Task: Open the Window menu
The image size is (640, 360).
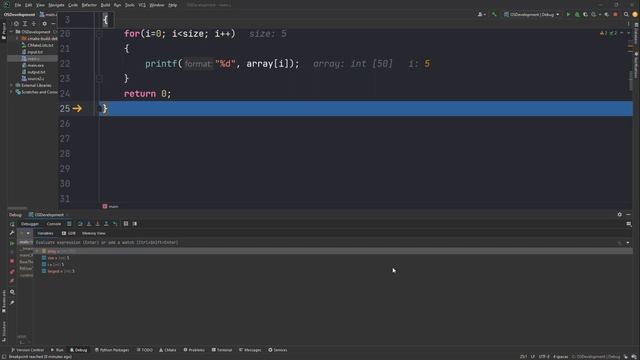Action: pos(157,5)
